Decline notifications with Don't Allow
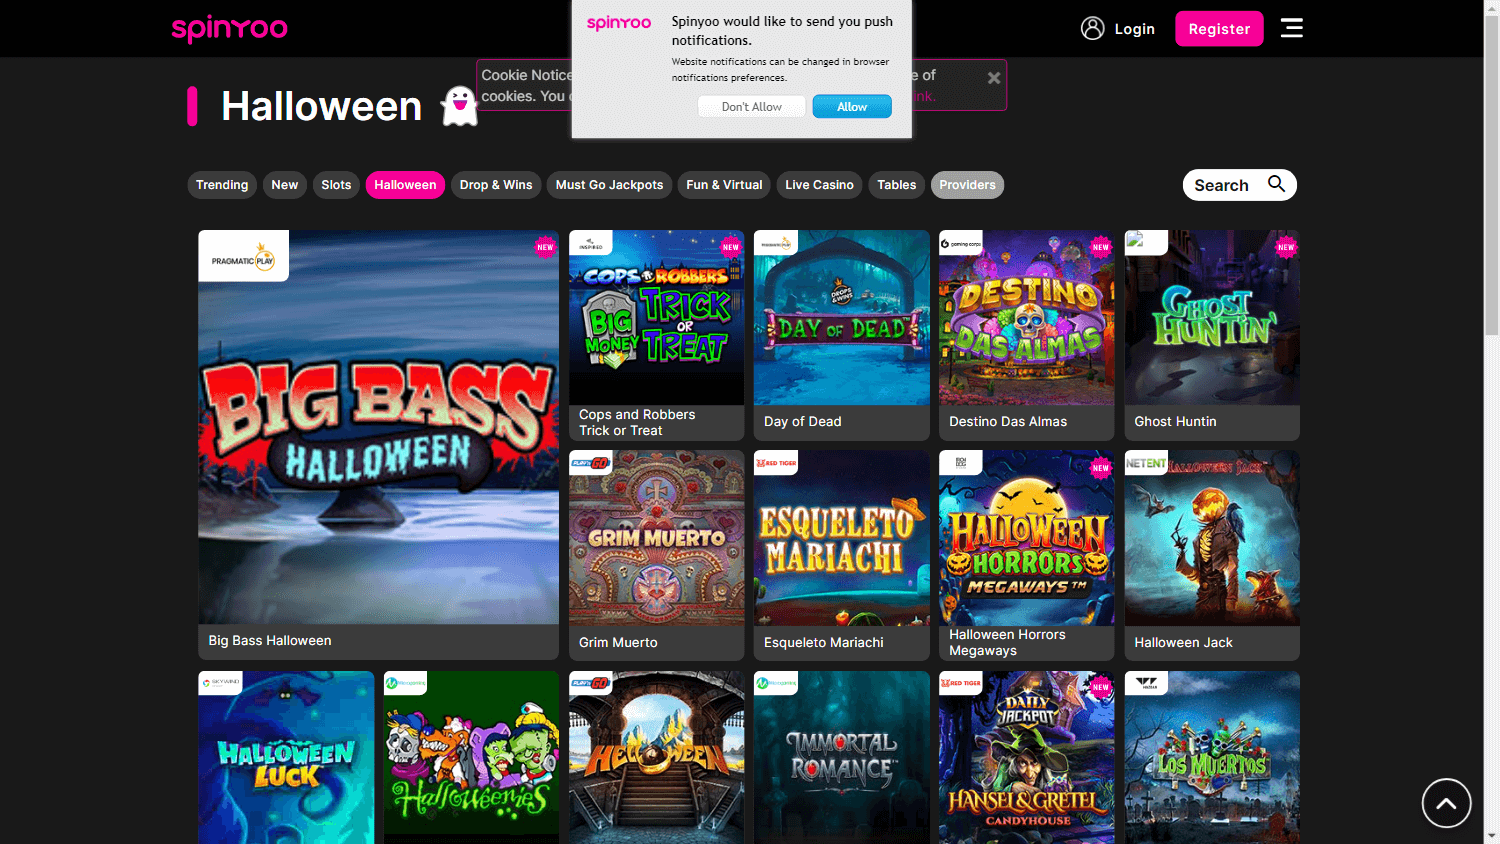1500x844 pixels. point(751,107)
